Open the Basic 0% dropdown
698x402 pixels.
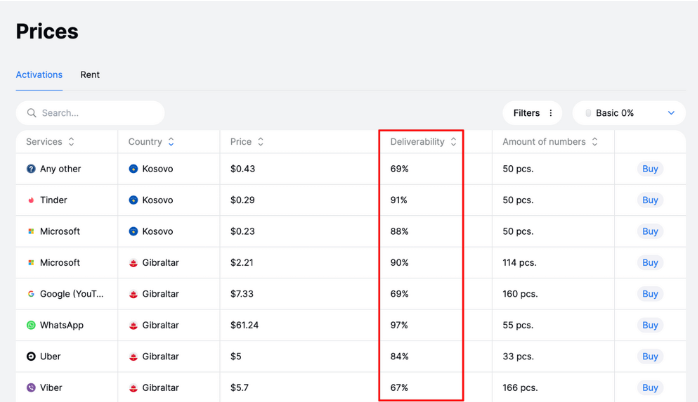[629, 113]
